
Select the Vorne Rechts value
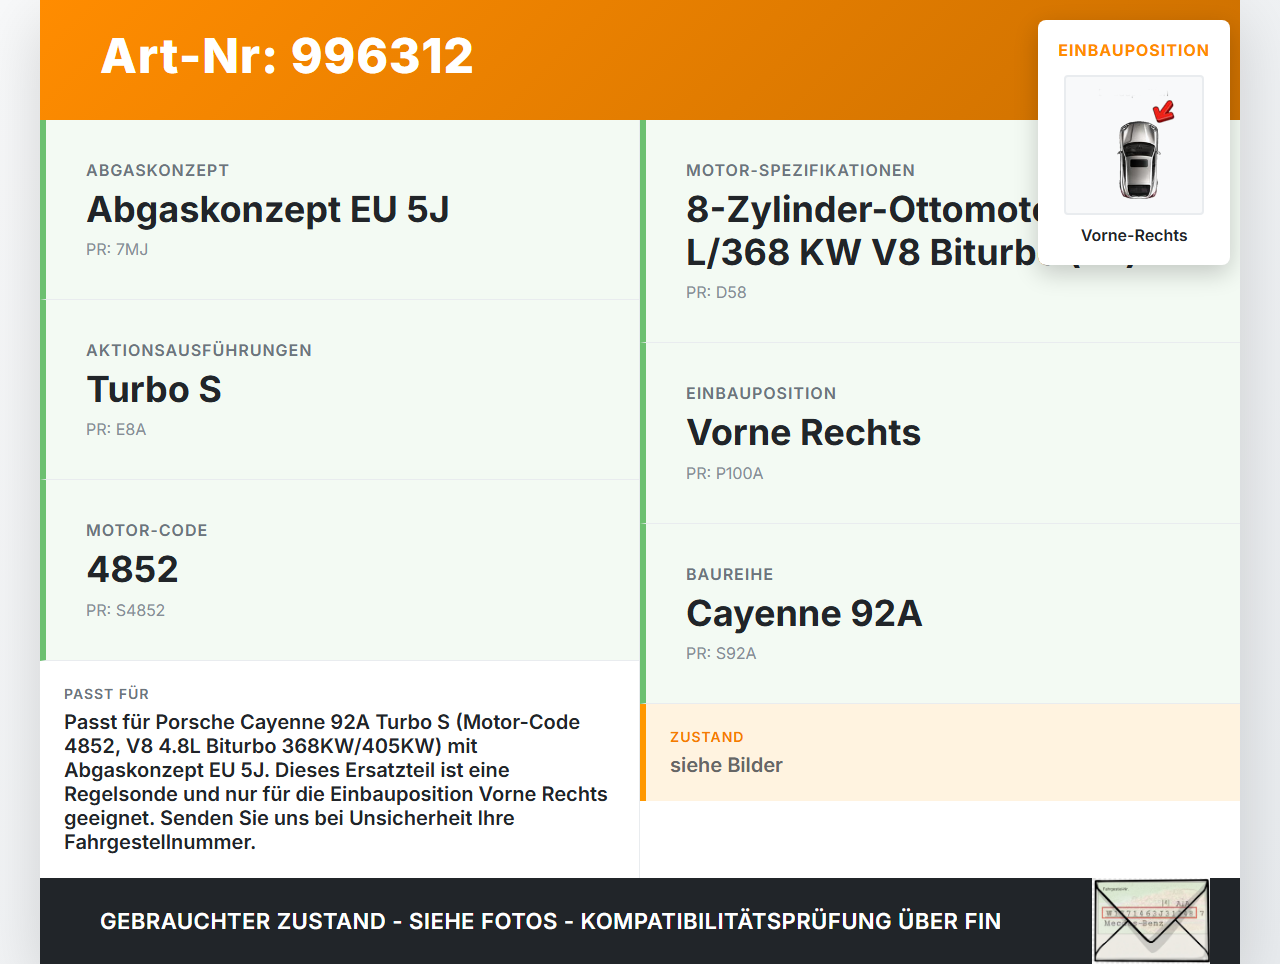(x=803, y=433)
